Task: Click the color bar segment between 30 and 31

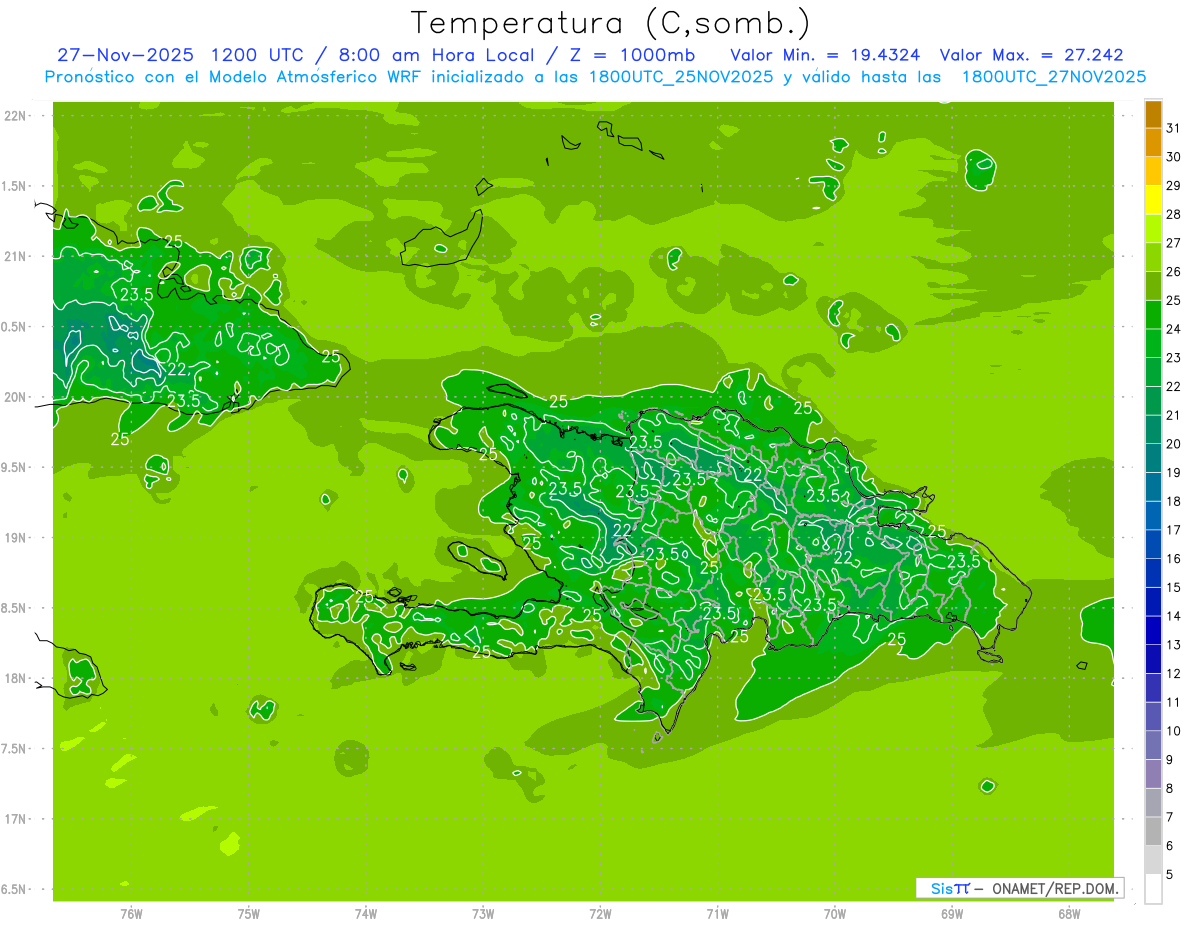Action: (x=1153, y=143)
